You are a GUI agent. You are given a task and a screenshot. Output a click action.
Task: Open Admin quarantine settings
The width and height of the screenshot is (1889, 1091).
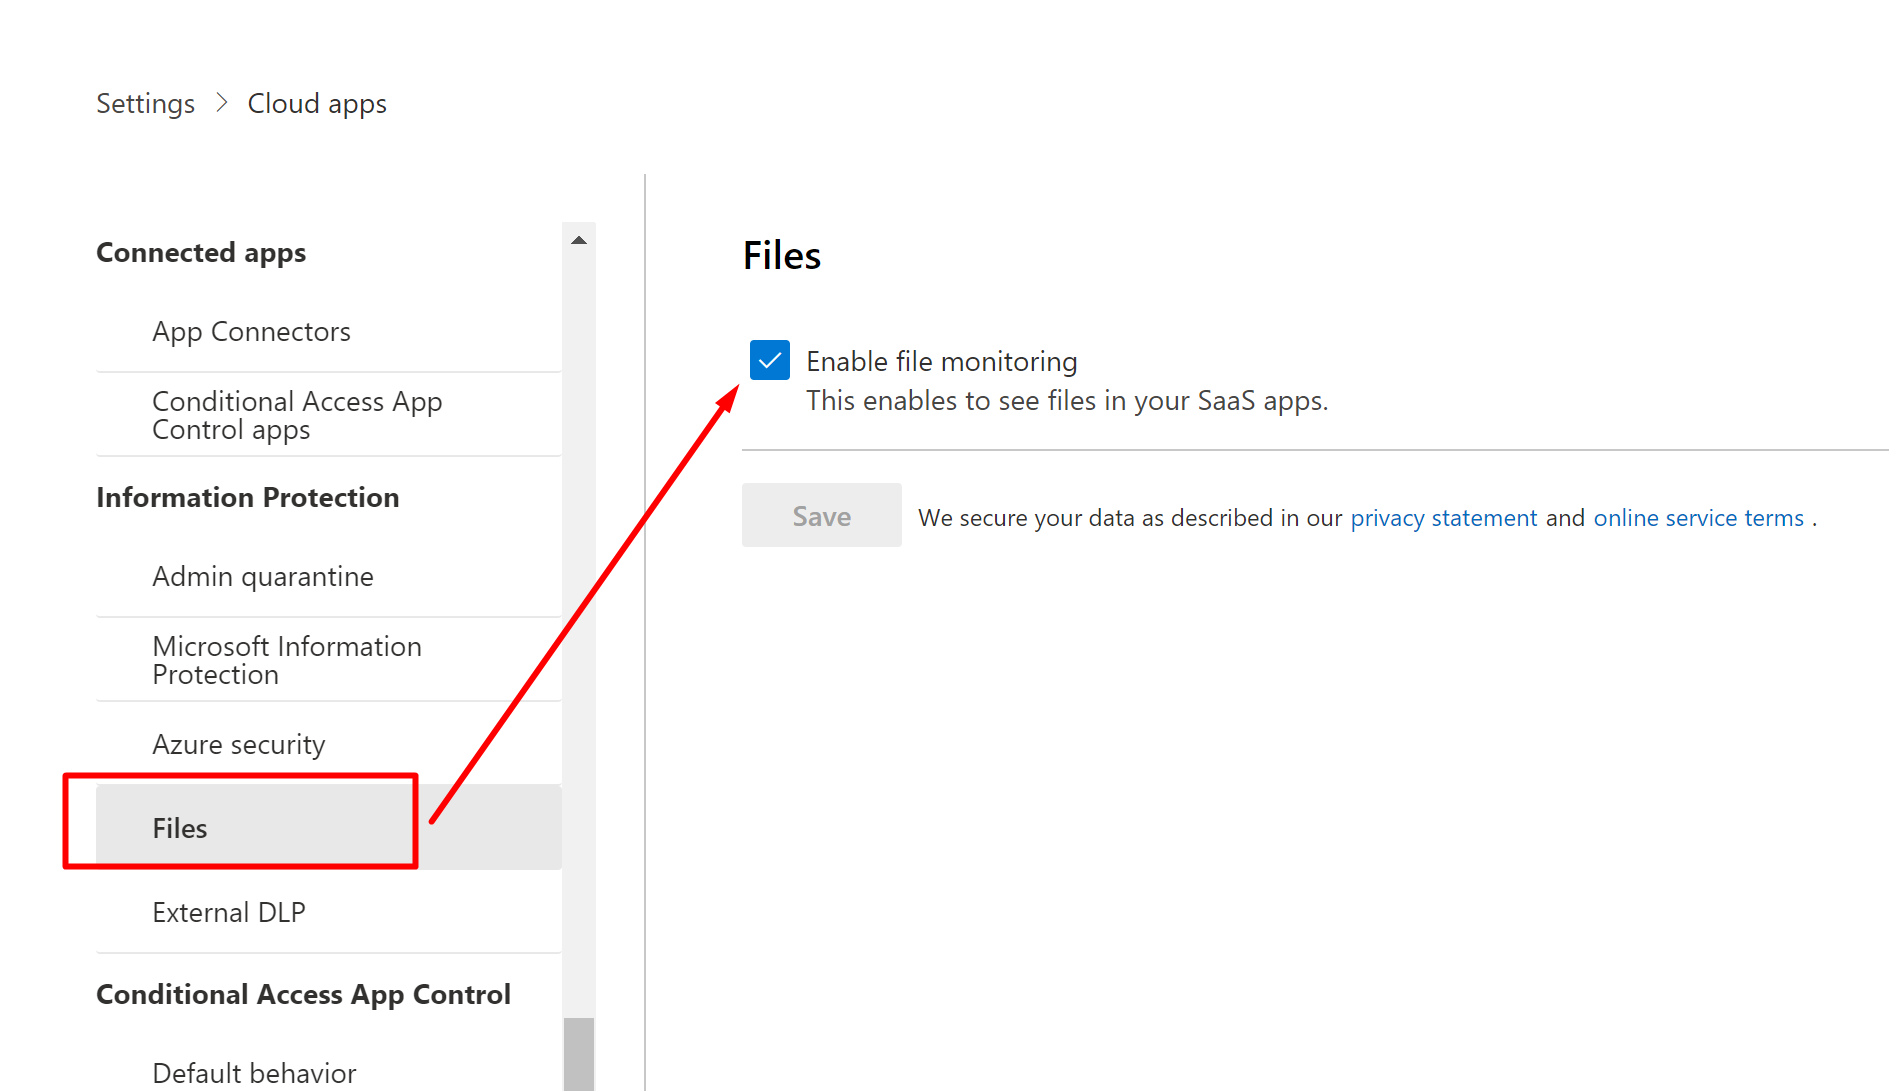262,577
